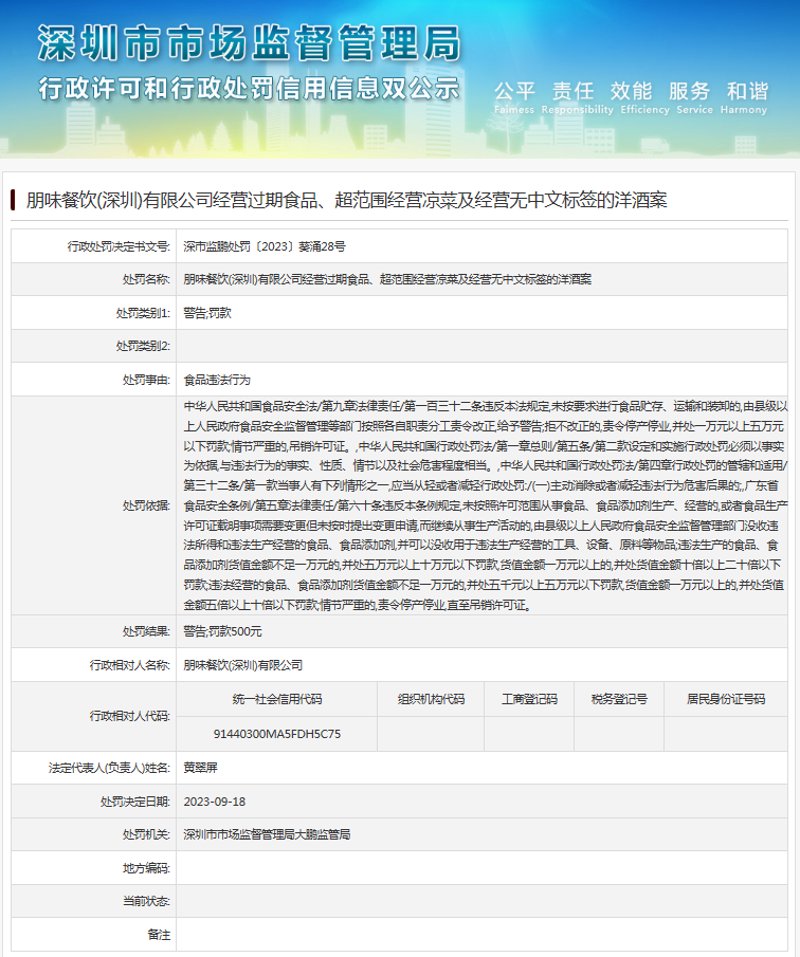Viewport: 800px width, 957px height.
Task: Select the credit code 91440300MA5FDH5C75
Action: click(277, 734)
